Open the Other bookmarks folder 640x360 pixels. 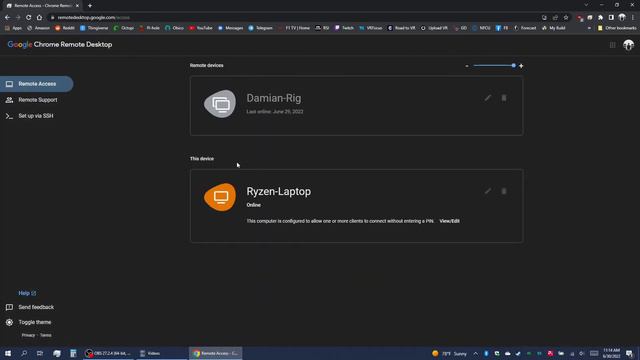(x=617, y=28)
